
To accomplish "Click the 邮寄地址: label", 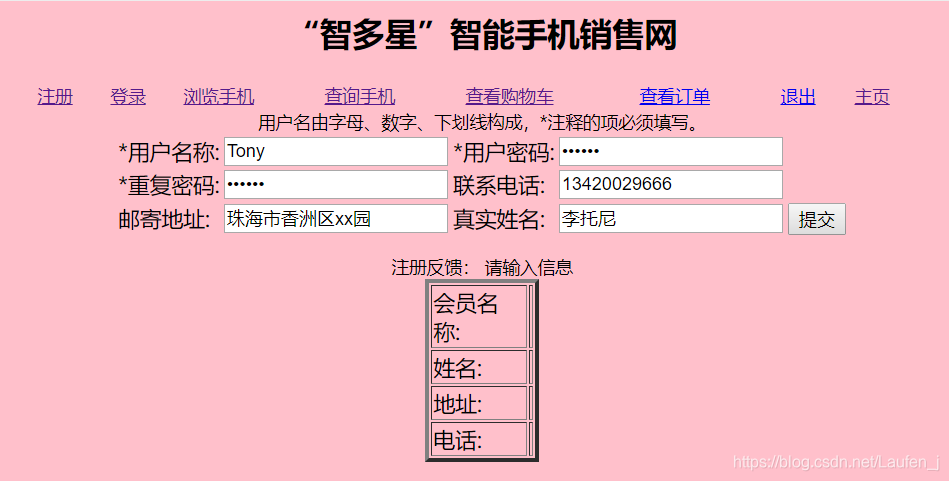I will pyautogui.click(x=165, y=220).
